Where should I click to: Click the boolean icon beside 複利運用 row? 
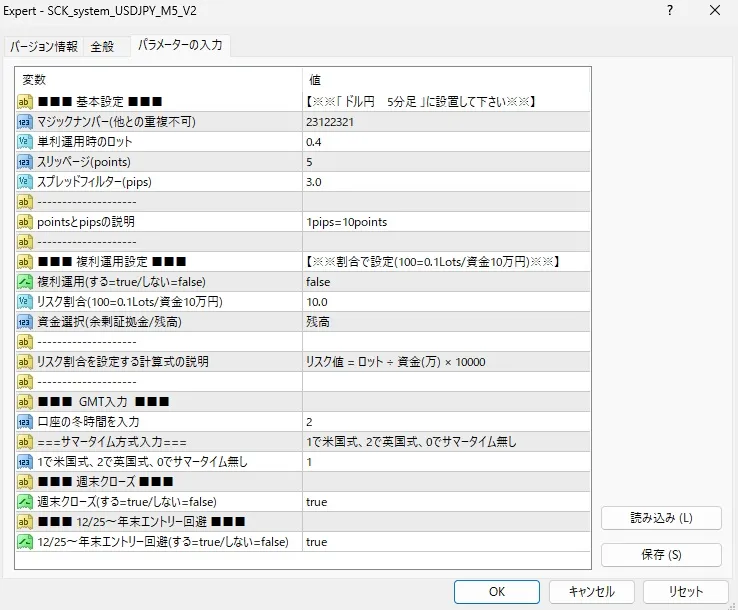click(x=26, y=282)
